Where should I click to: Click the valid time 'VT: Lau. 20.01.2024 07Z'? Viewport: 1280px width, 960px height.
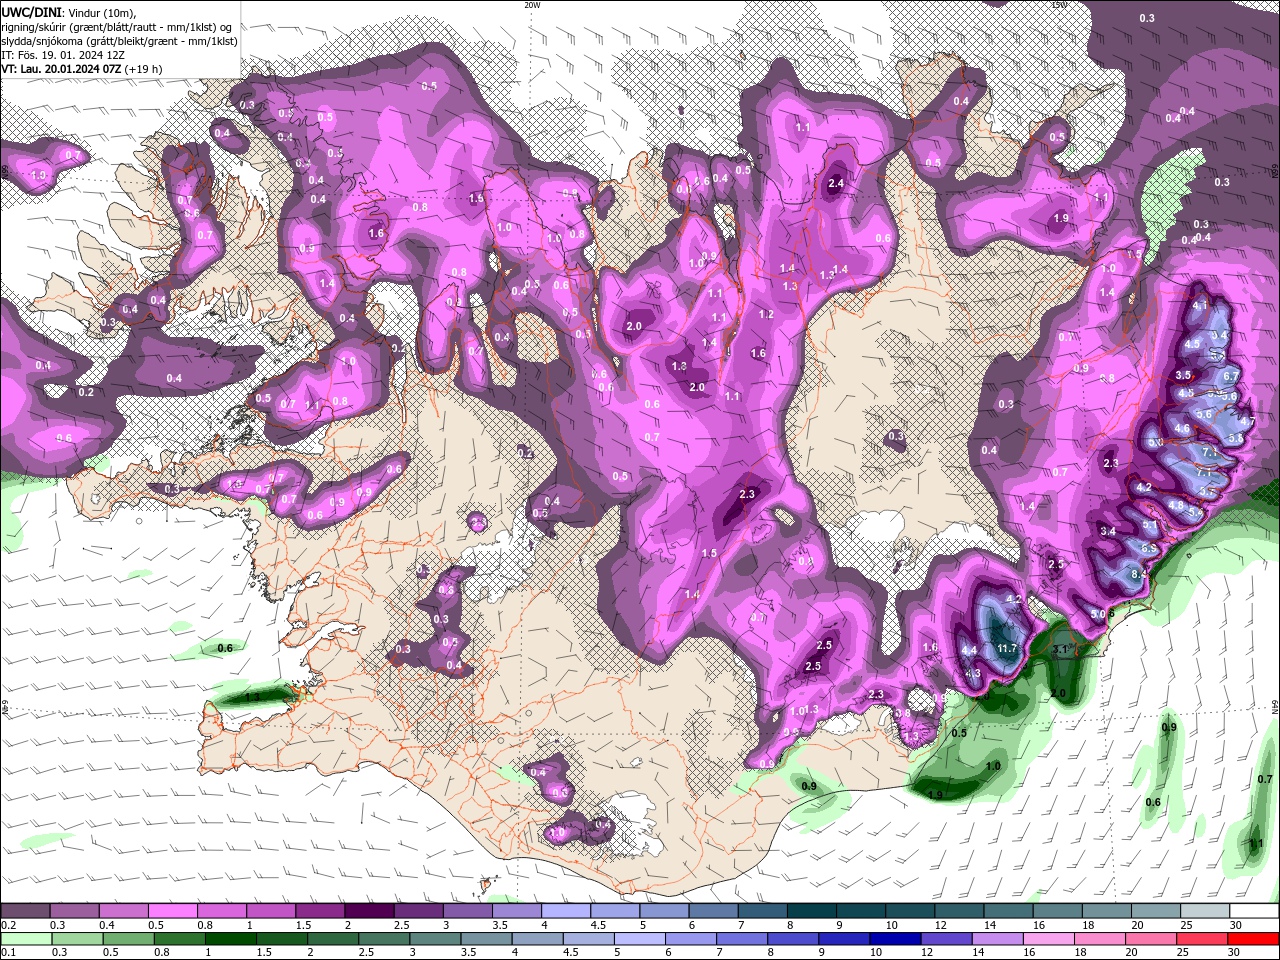tap(60, 69)
